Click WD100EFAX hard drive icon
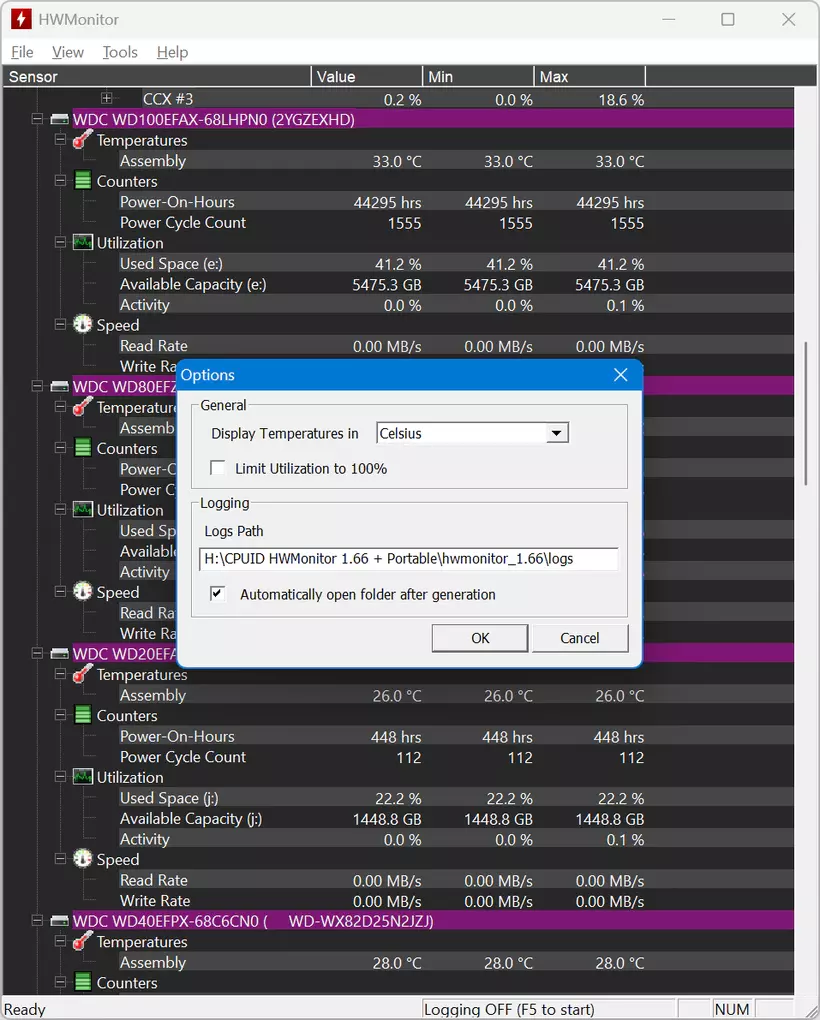Screen dimensions: 820x1020 [x=60, y=119]
